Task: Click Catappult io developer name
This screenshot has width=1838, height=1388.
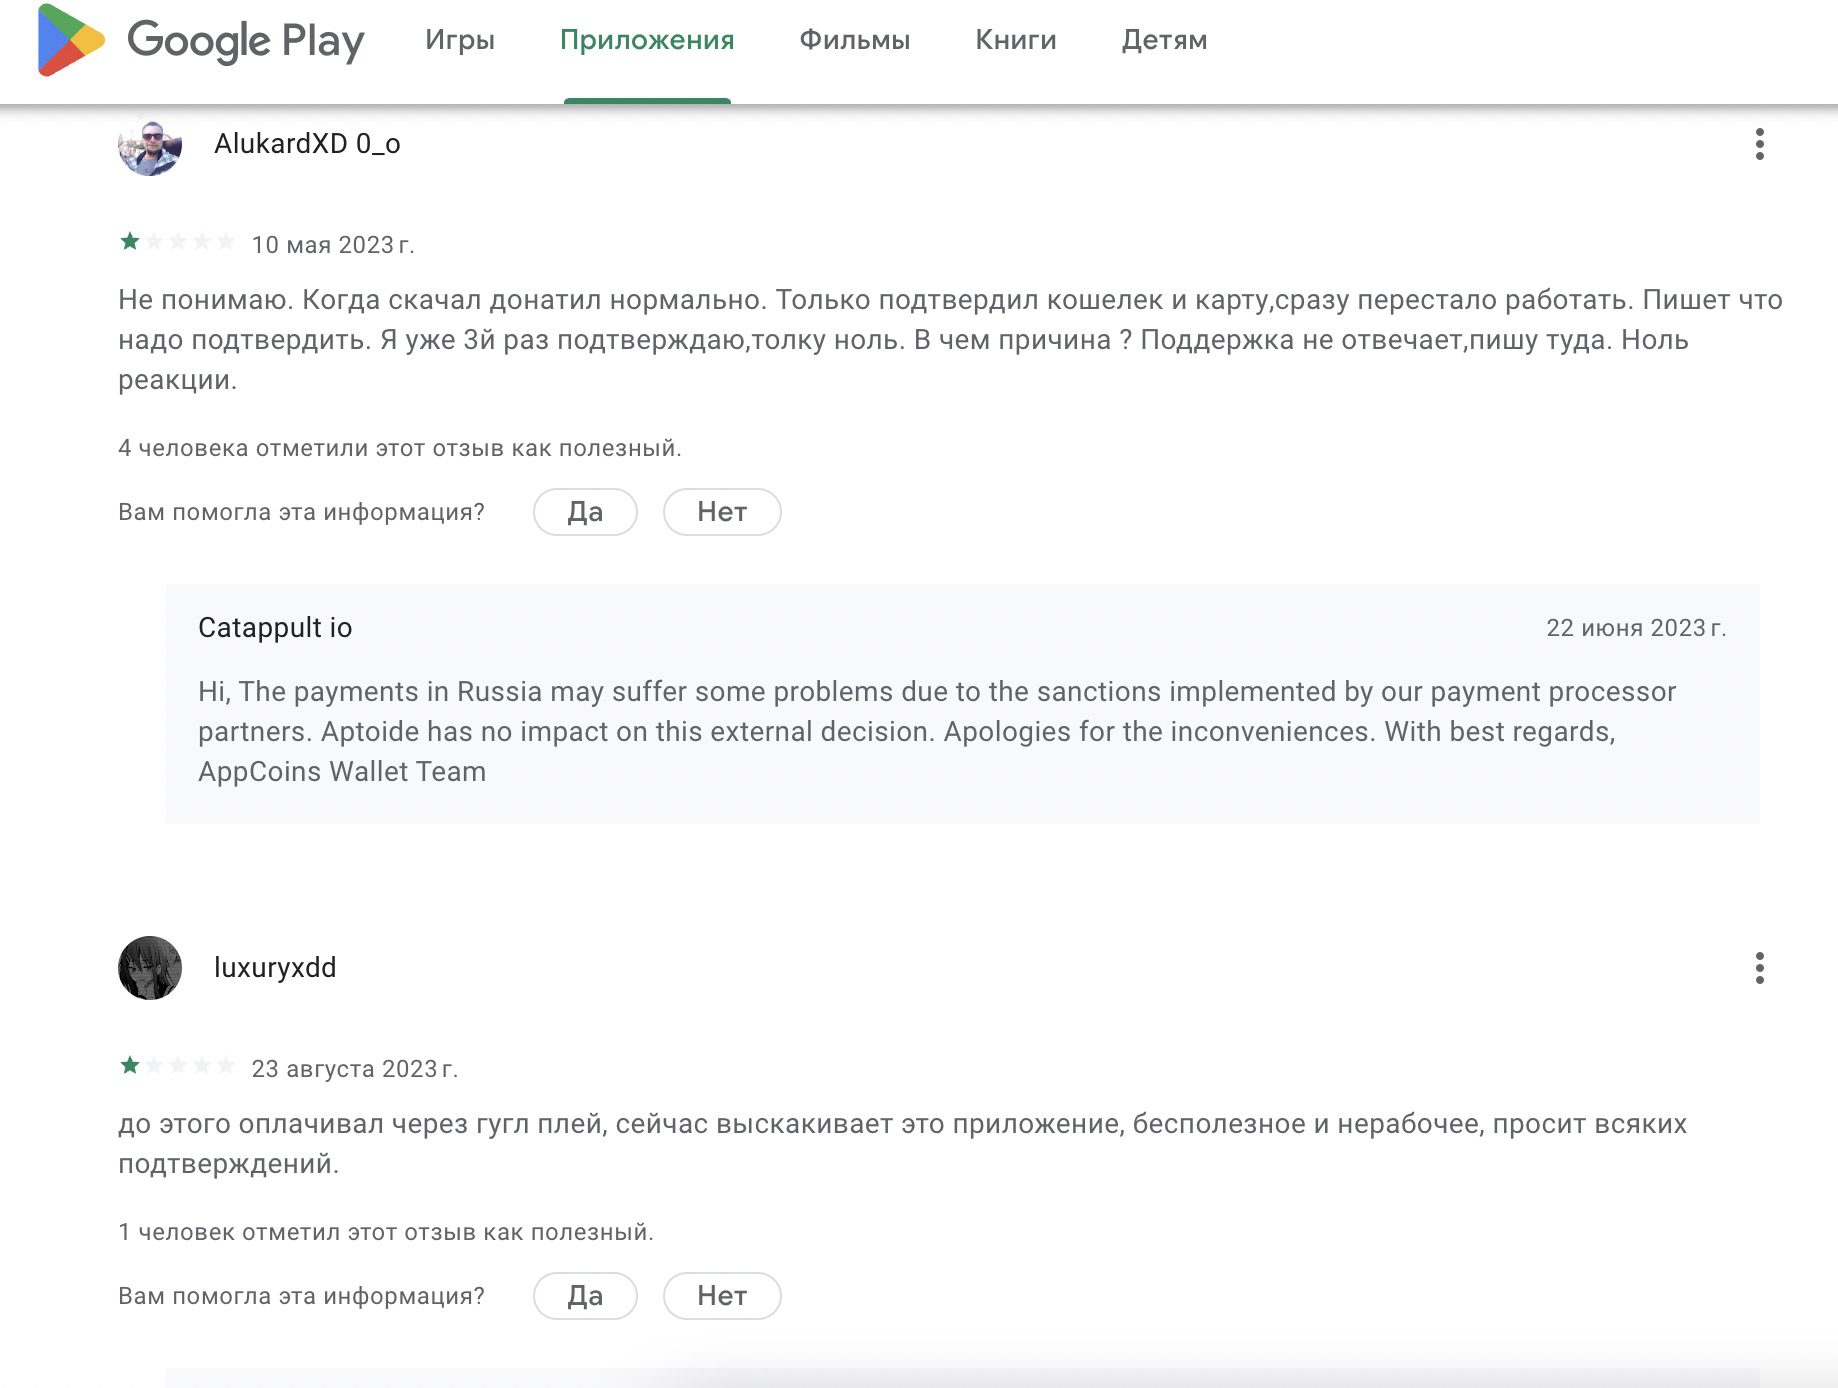Action: [275, 628]
